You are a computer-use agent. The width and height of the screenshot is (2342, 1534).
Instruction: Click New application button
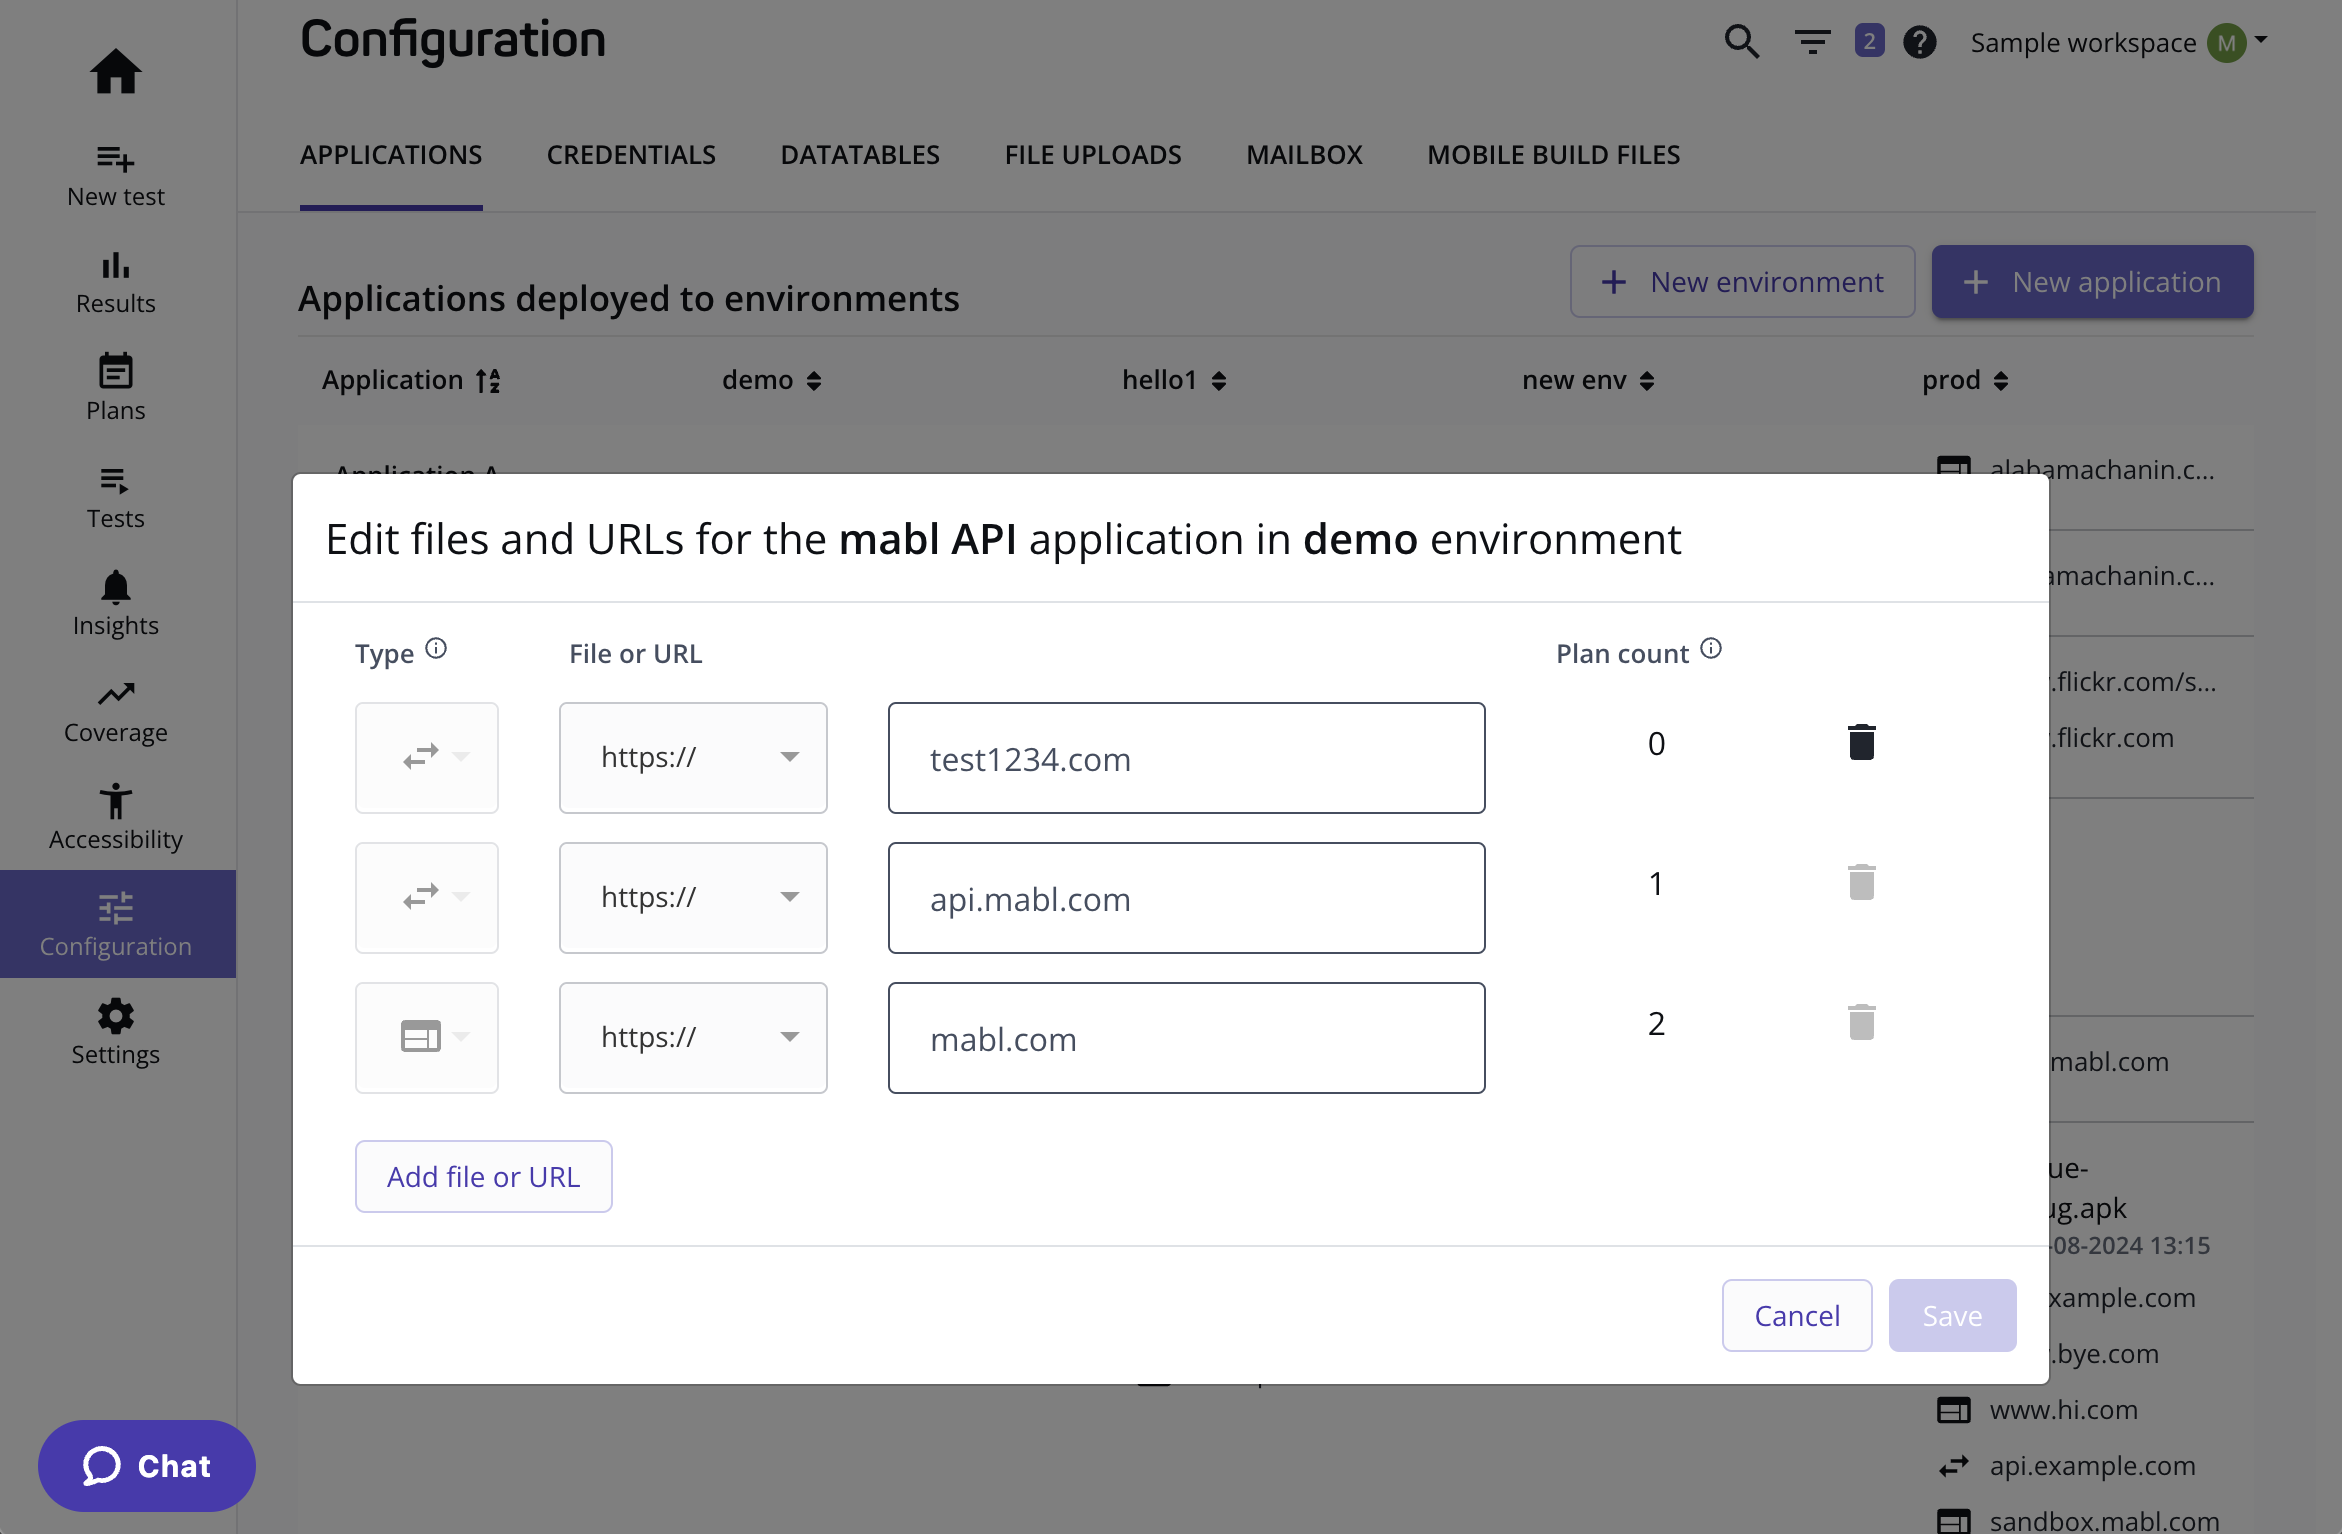point(2092,282)
